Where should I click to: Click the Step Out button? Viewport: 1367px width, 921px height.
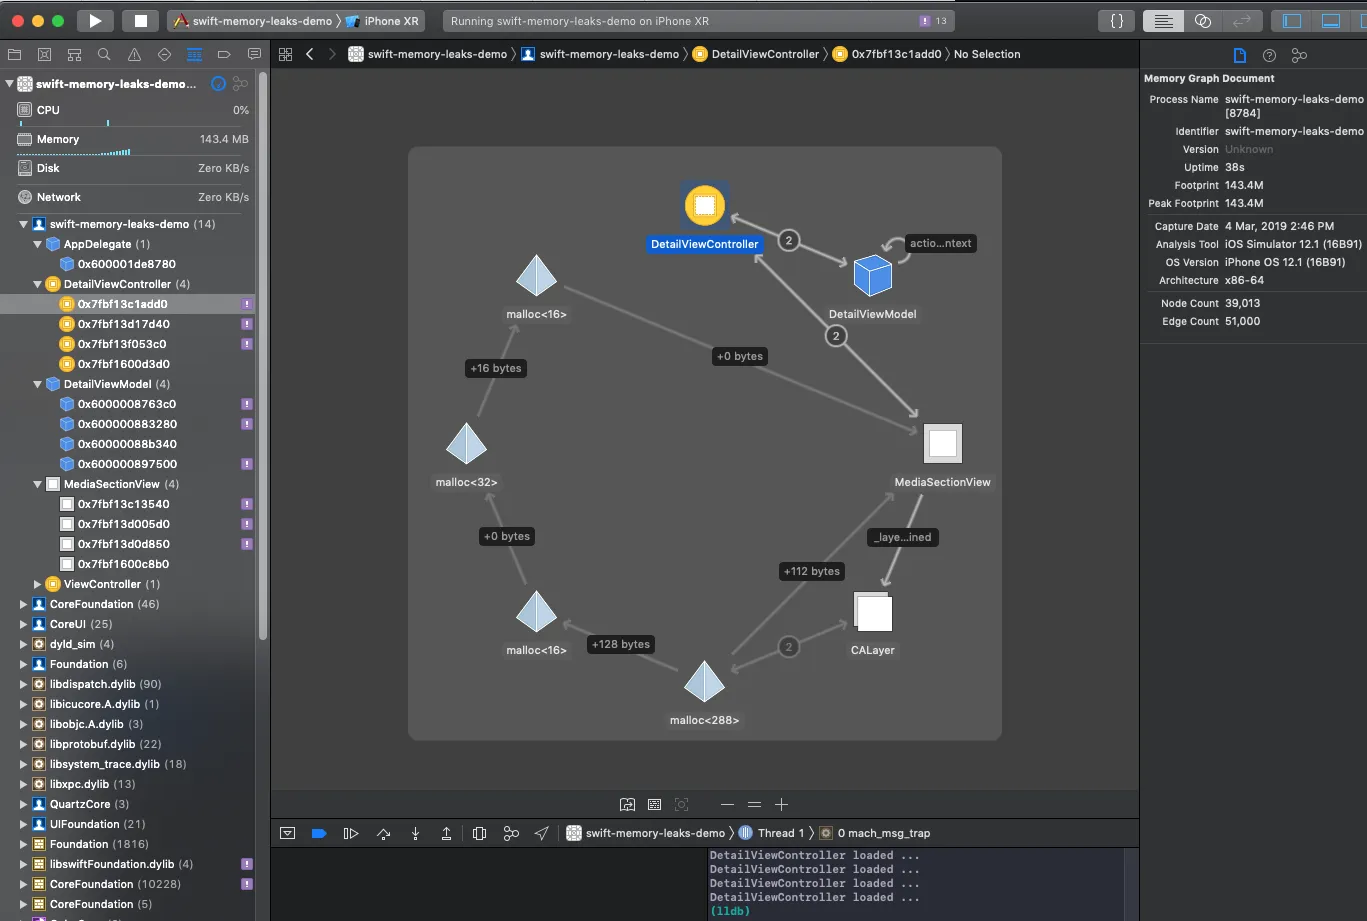(447, 833)
